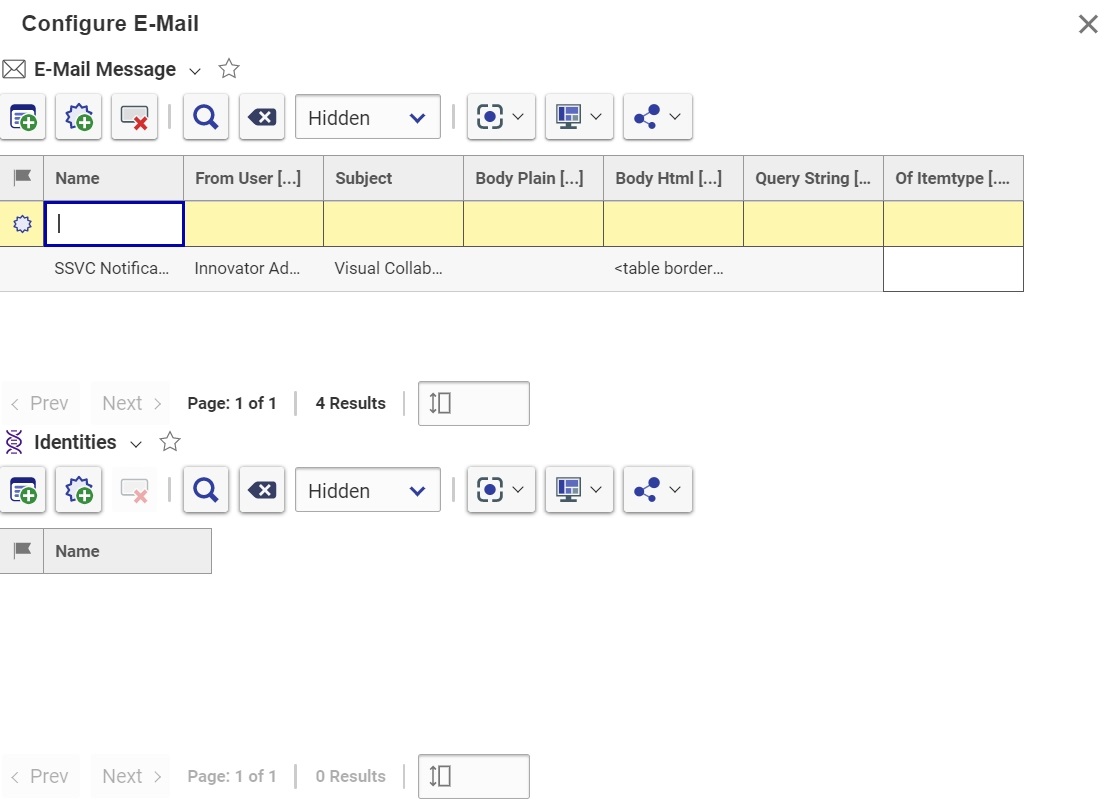Viewport: 1112px width, 800px height.
Task: Open share dropdown in E-Mail Message toolbar
Action: (x=657, y=117)
